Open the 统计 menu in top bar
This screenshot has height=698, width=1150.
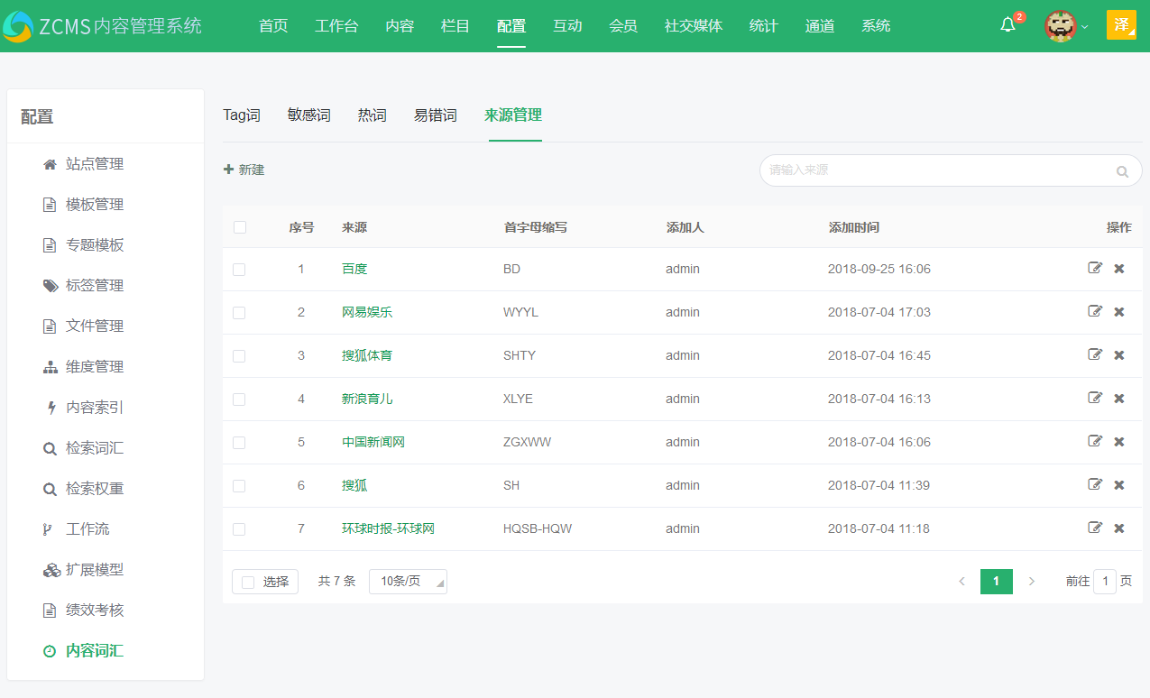763,26
